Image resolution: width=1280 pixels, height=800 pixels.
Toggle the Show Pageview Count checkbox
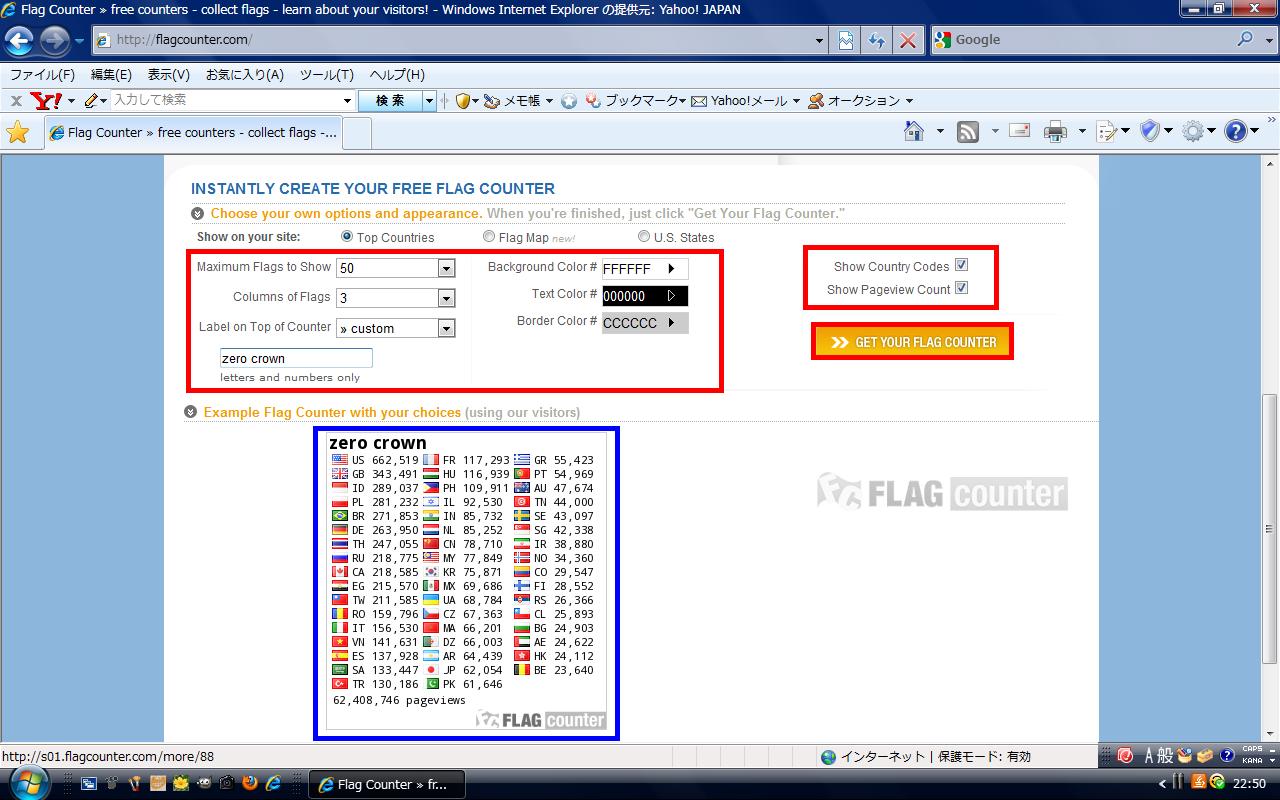pos(961,288)
